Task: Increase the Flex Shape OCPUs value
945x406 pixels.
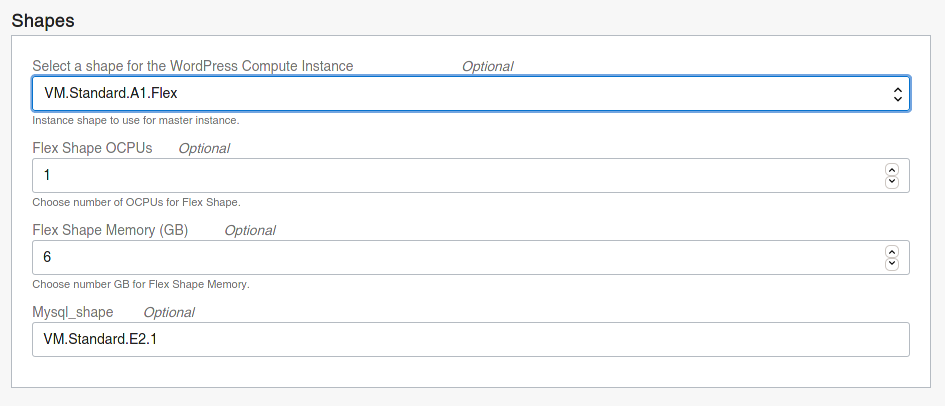Action: tap(892, 170)
